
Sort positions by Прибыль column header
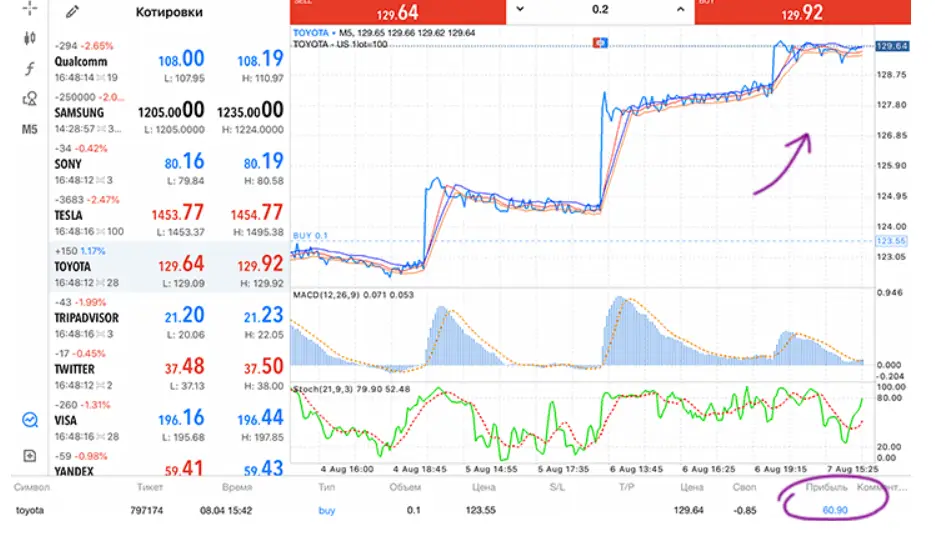pyautogui.click(x=826, y=488)
